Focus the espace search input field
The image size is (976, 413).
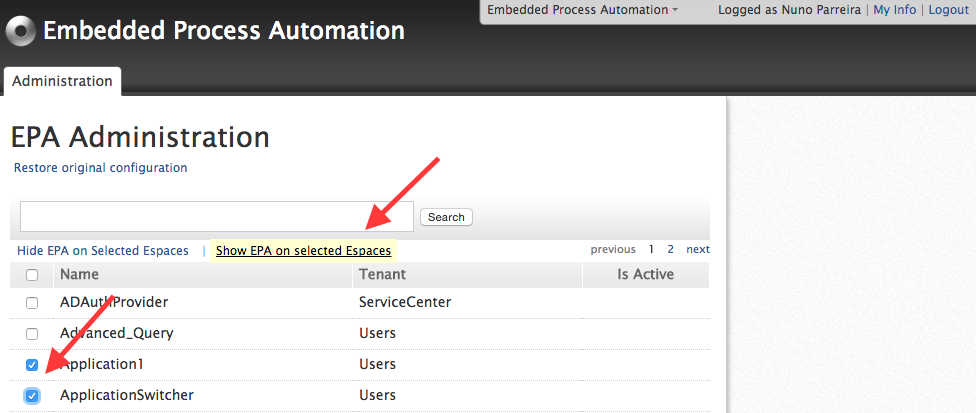coord(217,216)
